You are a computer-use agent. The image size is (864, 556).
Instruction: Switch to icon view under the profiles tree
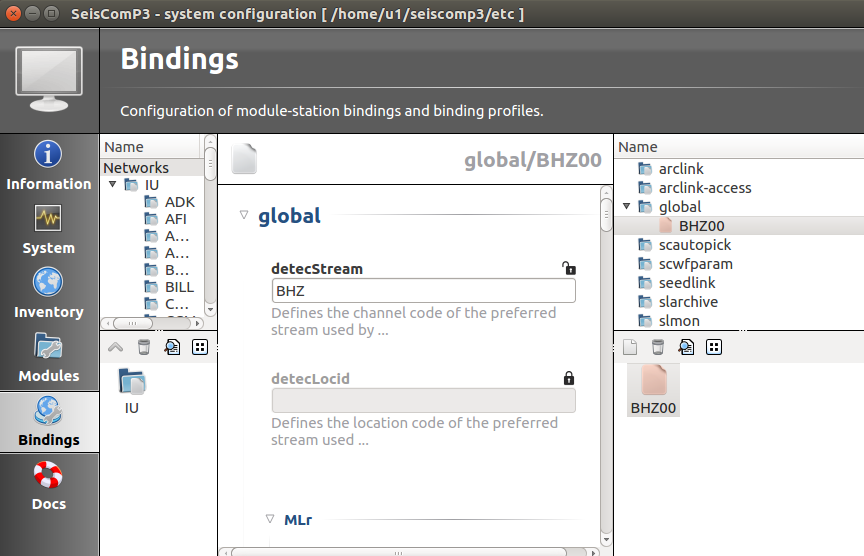[x=714, y=347]
